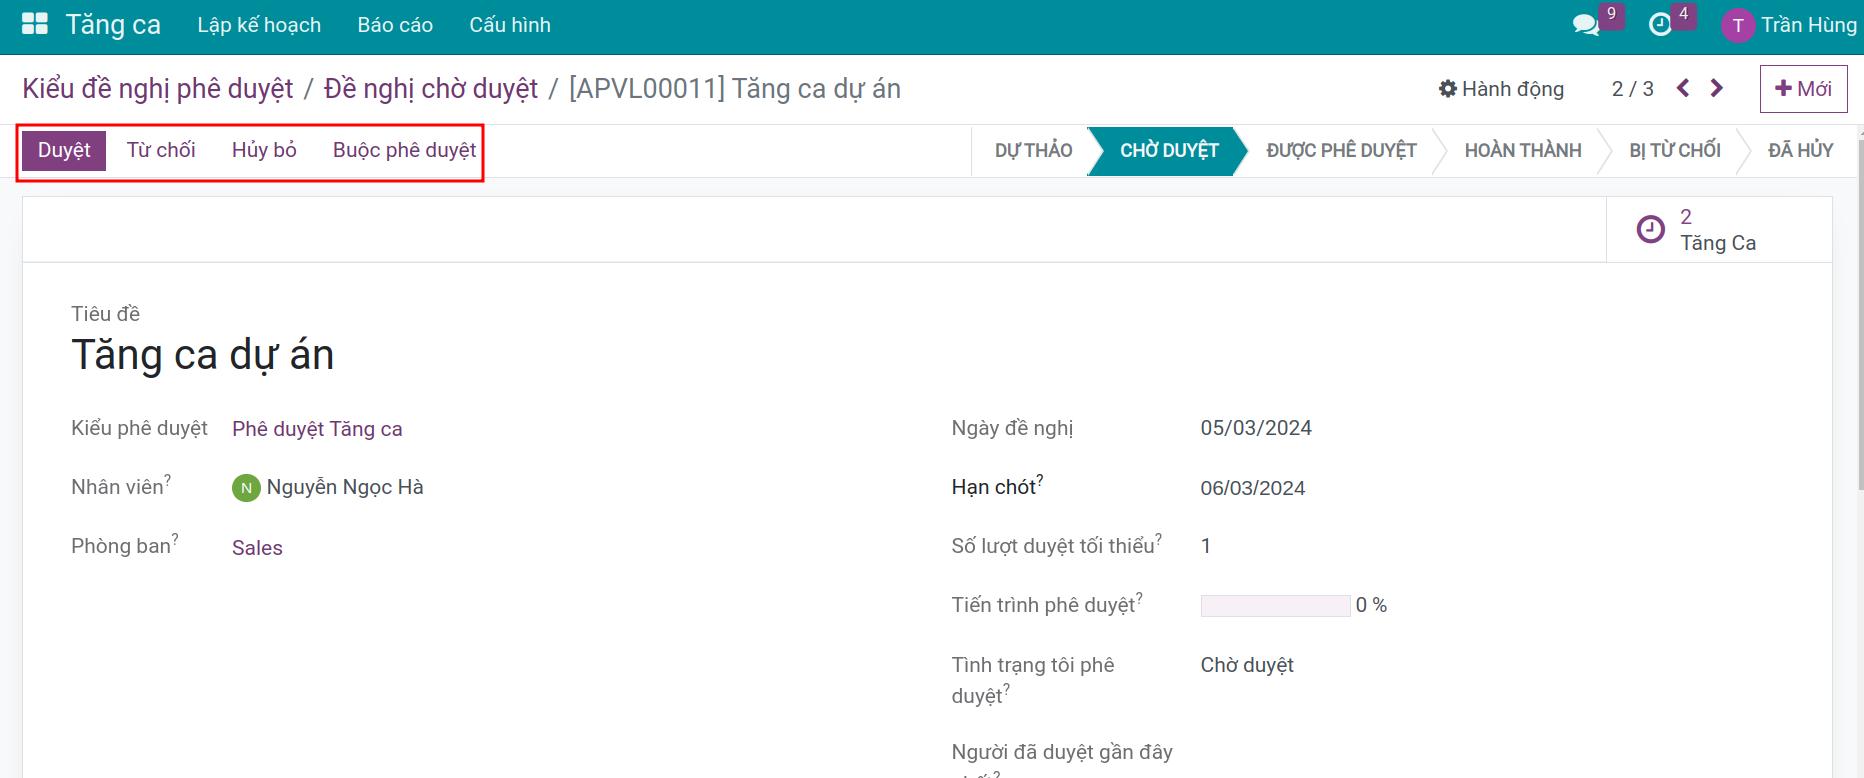1864x778 pixels.
Task: Click the Hủy bỏ cancel button
Action: [264, 150]
